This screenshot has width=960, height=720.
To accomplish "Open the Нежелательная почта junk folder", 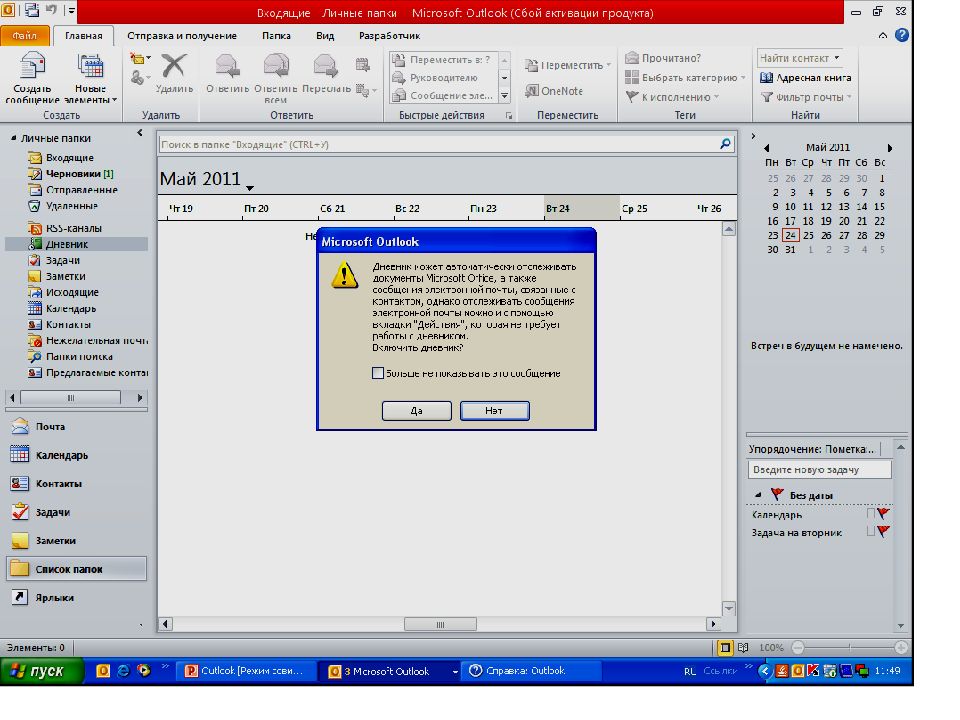I will click(x=88, y=340).
